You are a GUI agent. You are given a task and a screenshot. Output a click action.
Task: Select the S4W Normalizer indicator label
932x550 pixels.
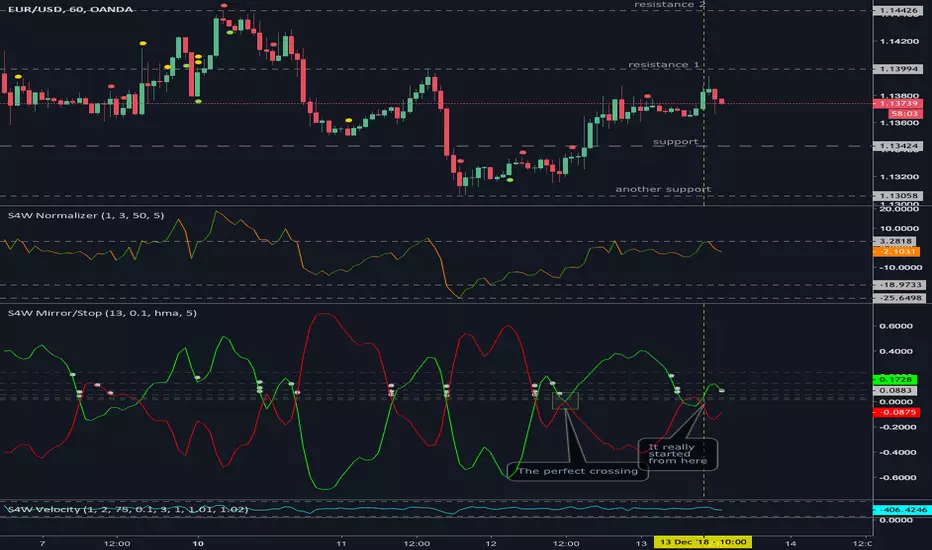point(86,215)
